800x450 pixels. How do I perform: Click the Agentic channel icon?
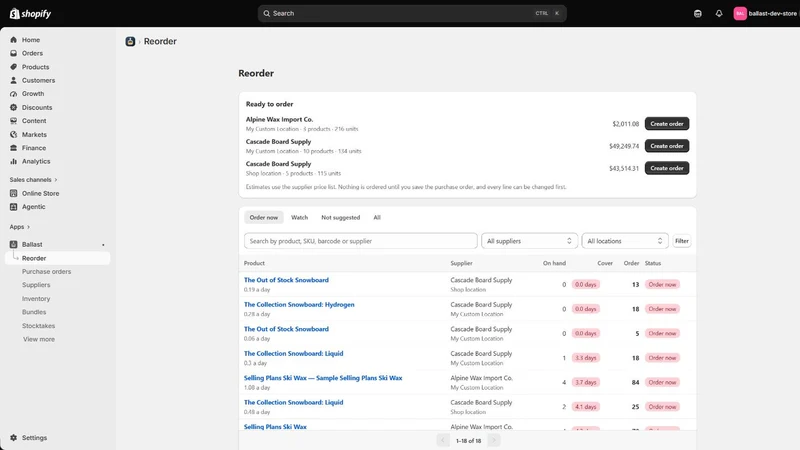pyautogui.click(x=14, y=207)
